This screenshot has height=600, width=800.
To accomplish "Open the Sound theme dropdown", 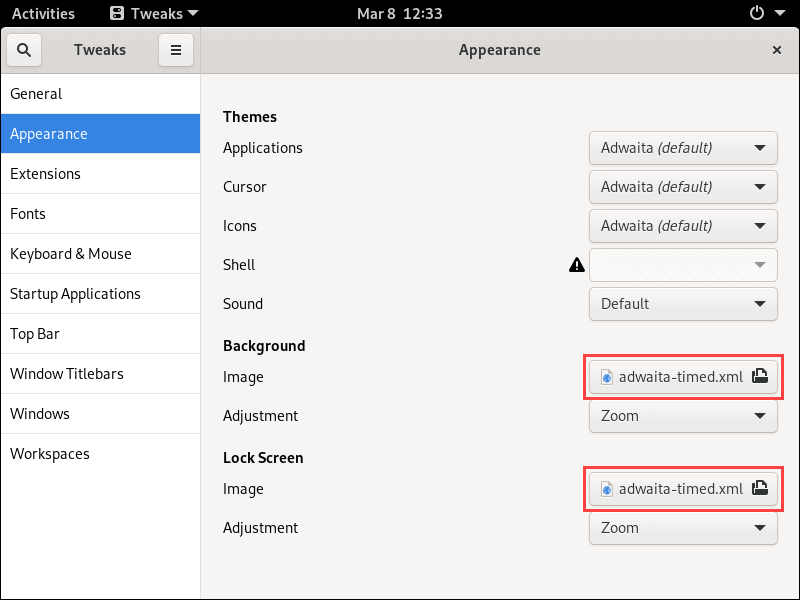I will (x=683, y=304).
